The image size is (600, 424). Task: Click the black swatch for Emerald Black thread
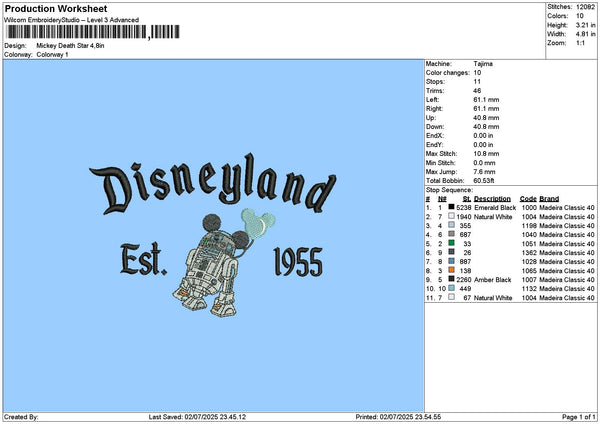(452, 207)
